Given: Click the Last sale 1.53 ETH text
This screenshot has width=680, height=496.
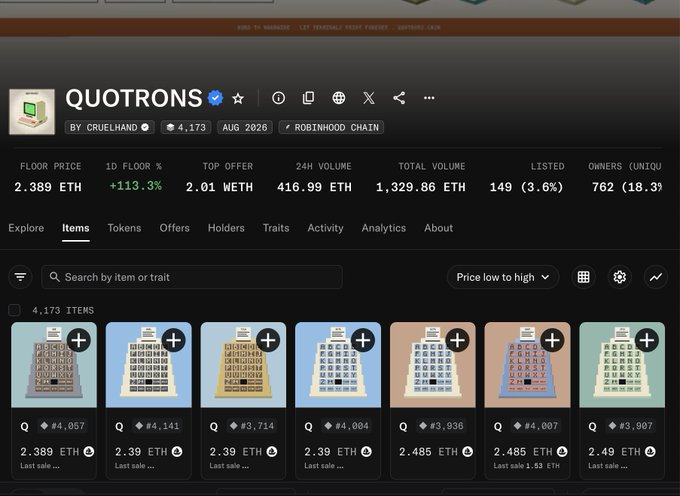Looking at the screenshot, I should pos(526,466).
